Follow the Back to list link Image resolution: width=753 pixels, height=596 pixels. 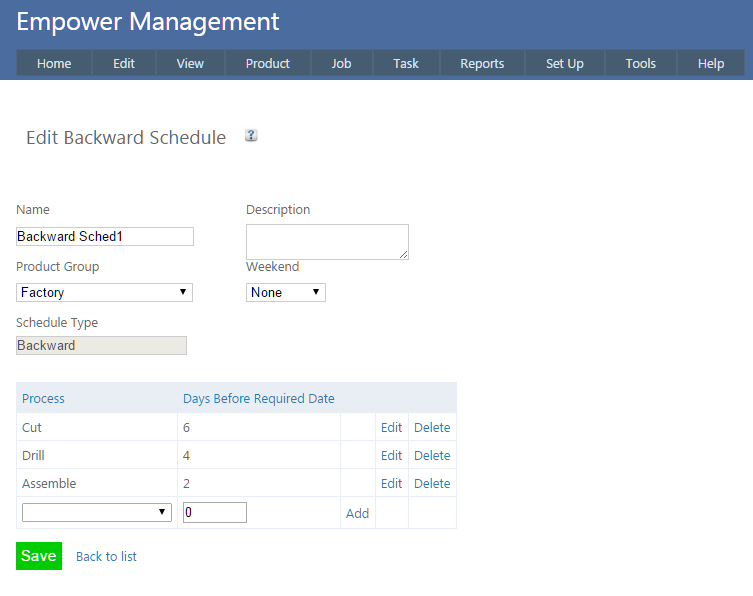pyautogui.click(x=106, y=556)
